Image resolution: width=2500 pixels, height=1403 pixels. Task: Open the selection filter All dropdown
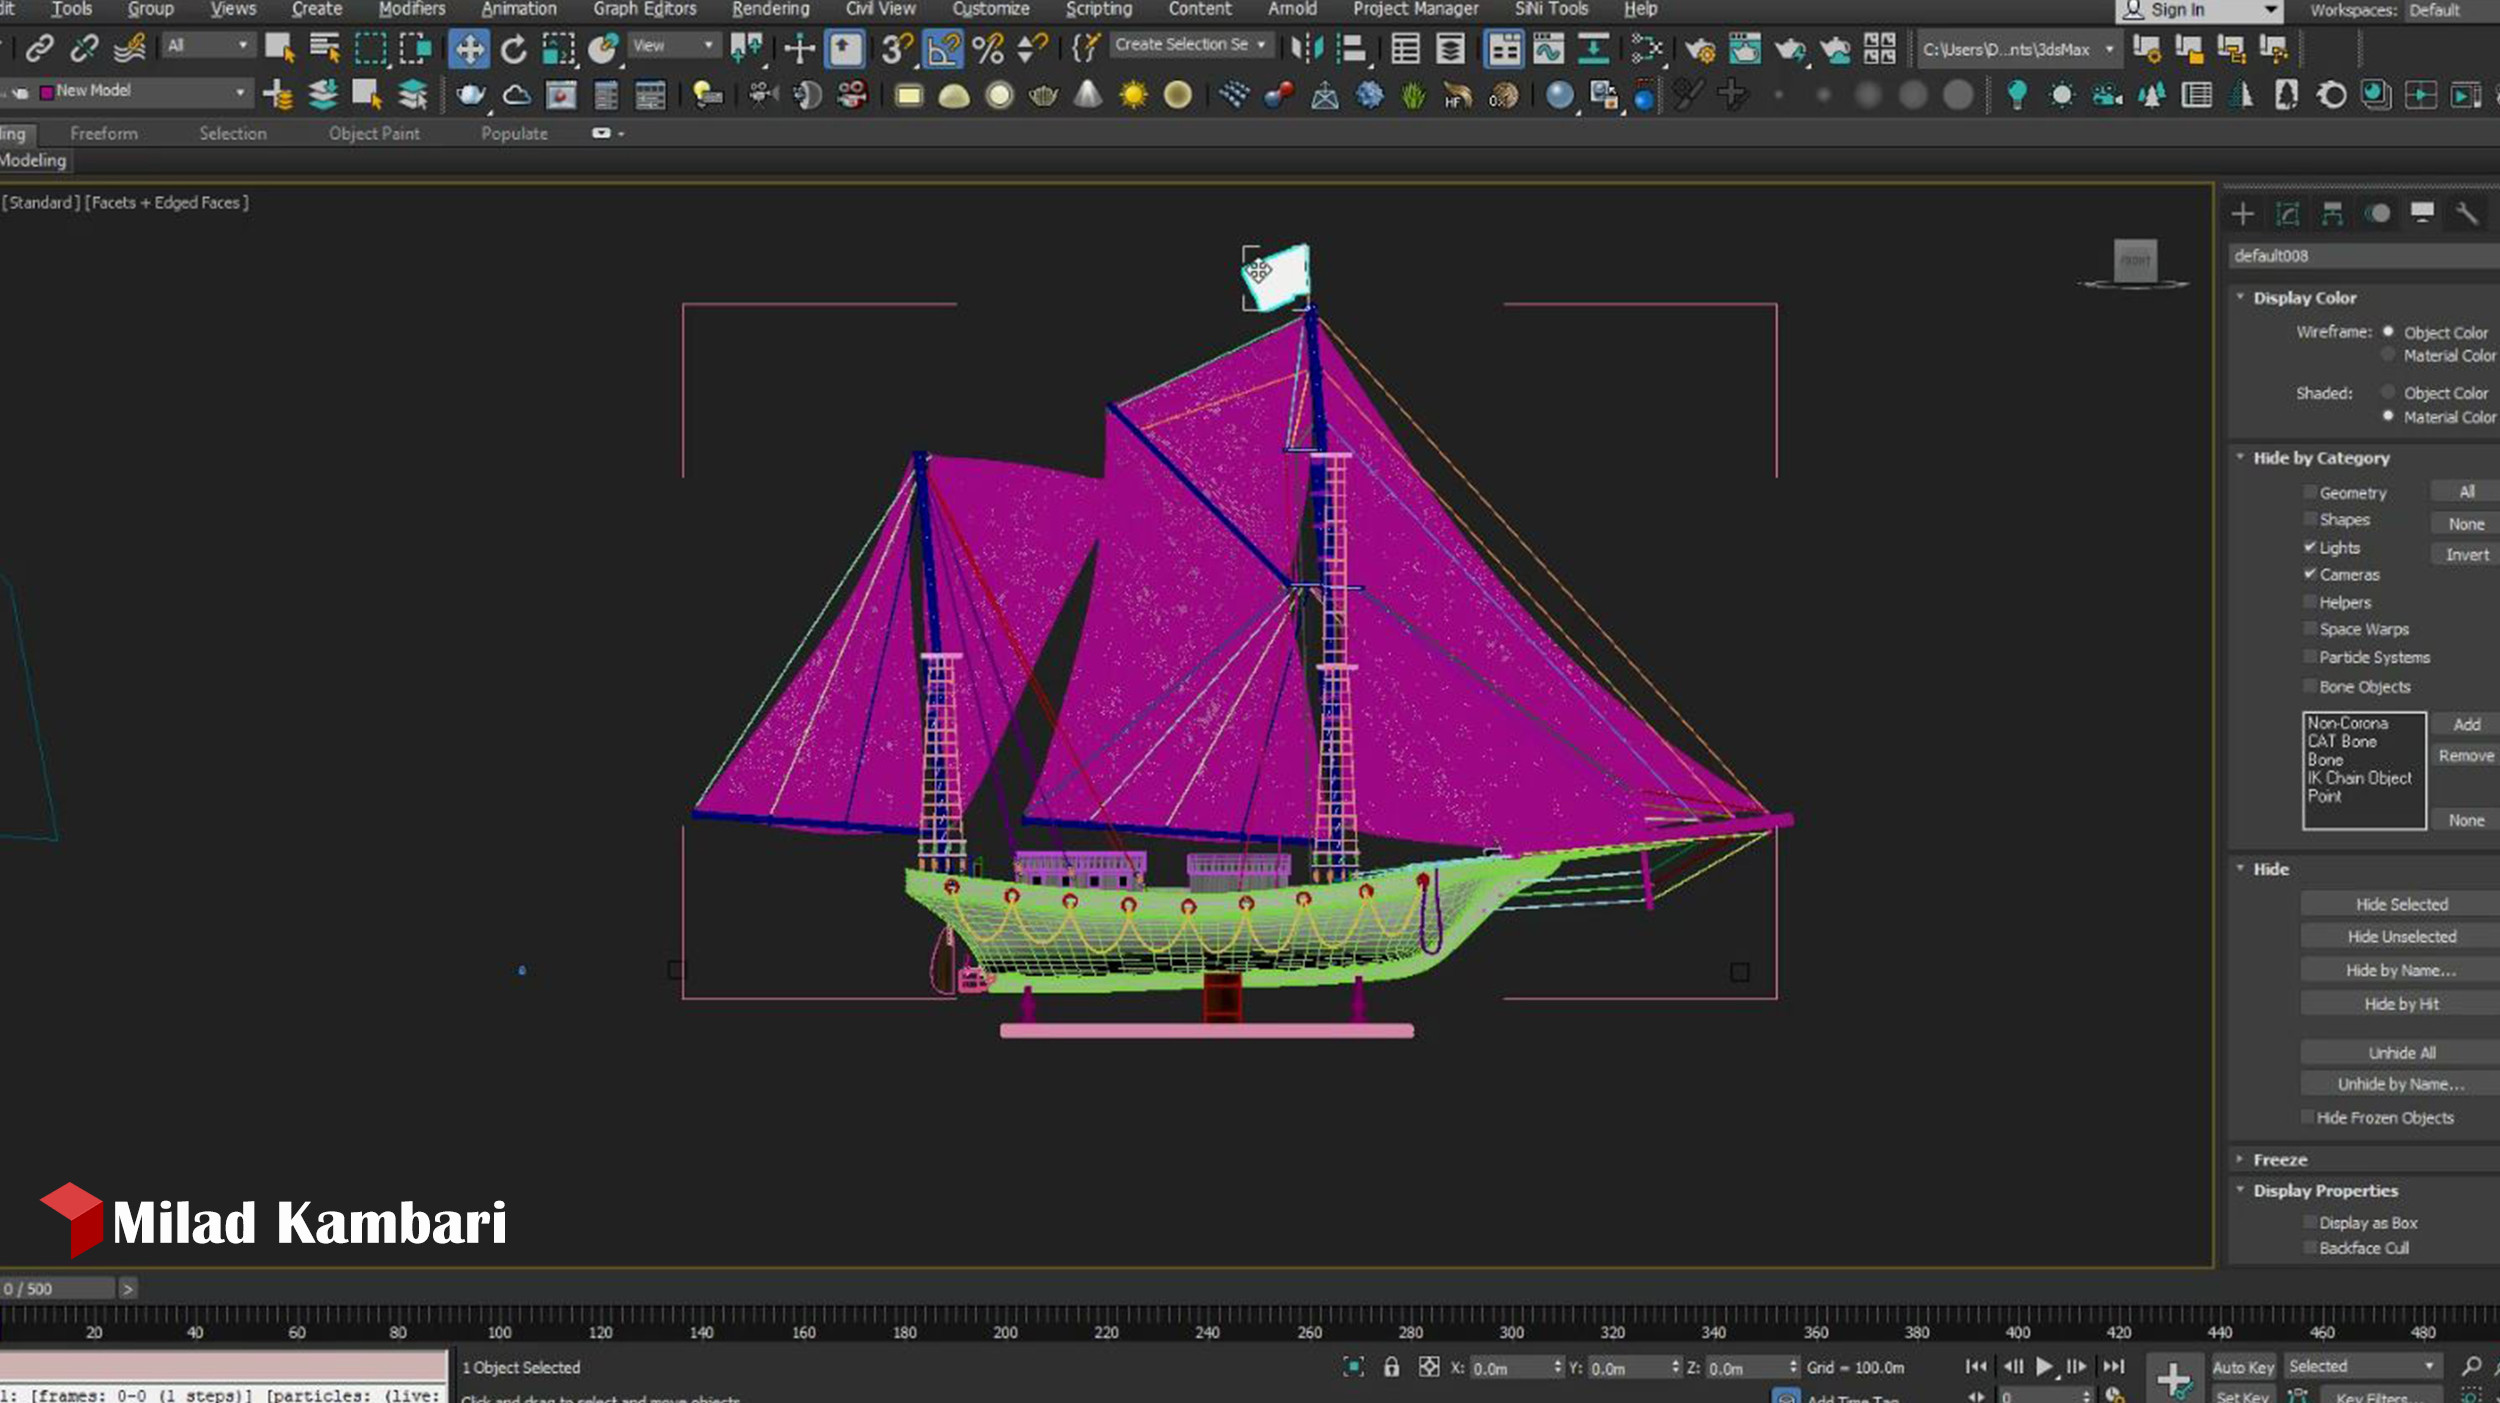[205, 46]
